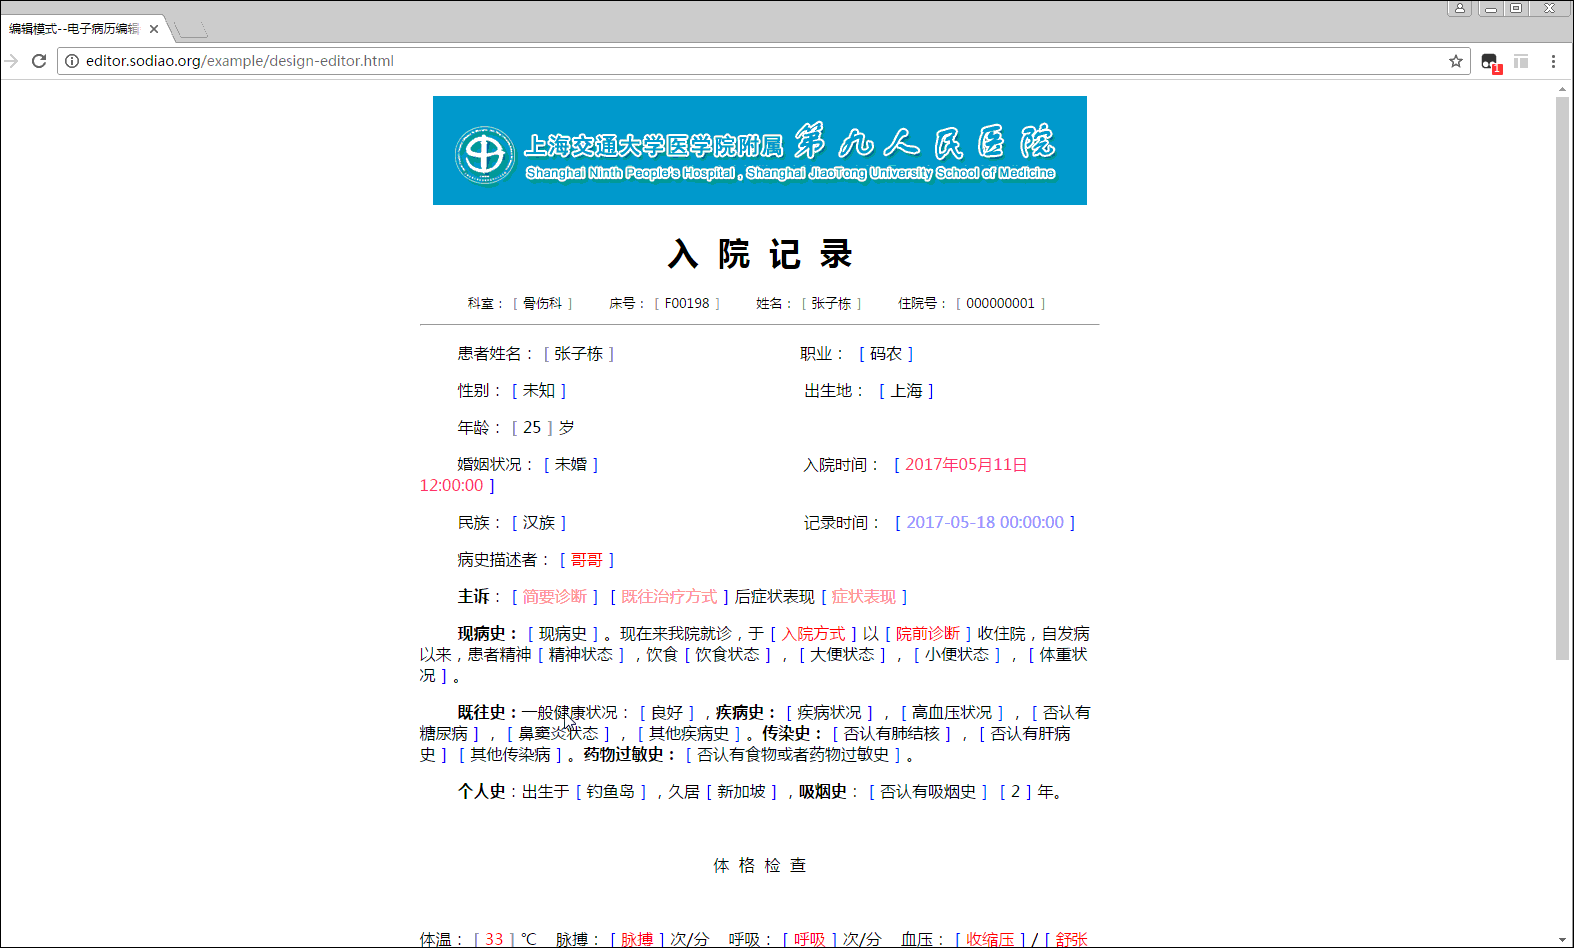
Task: Click the 其他传染病 field
Action: tap(511, 755)
